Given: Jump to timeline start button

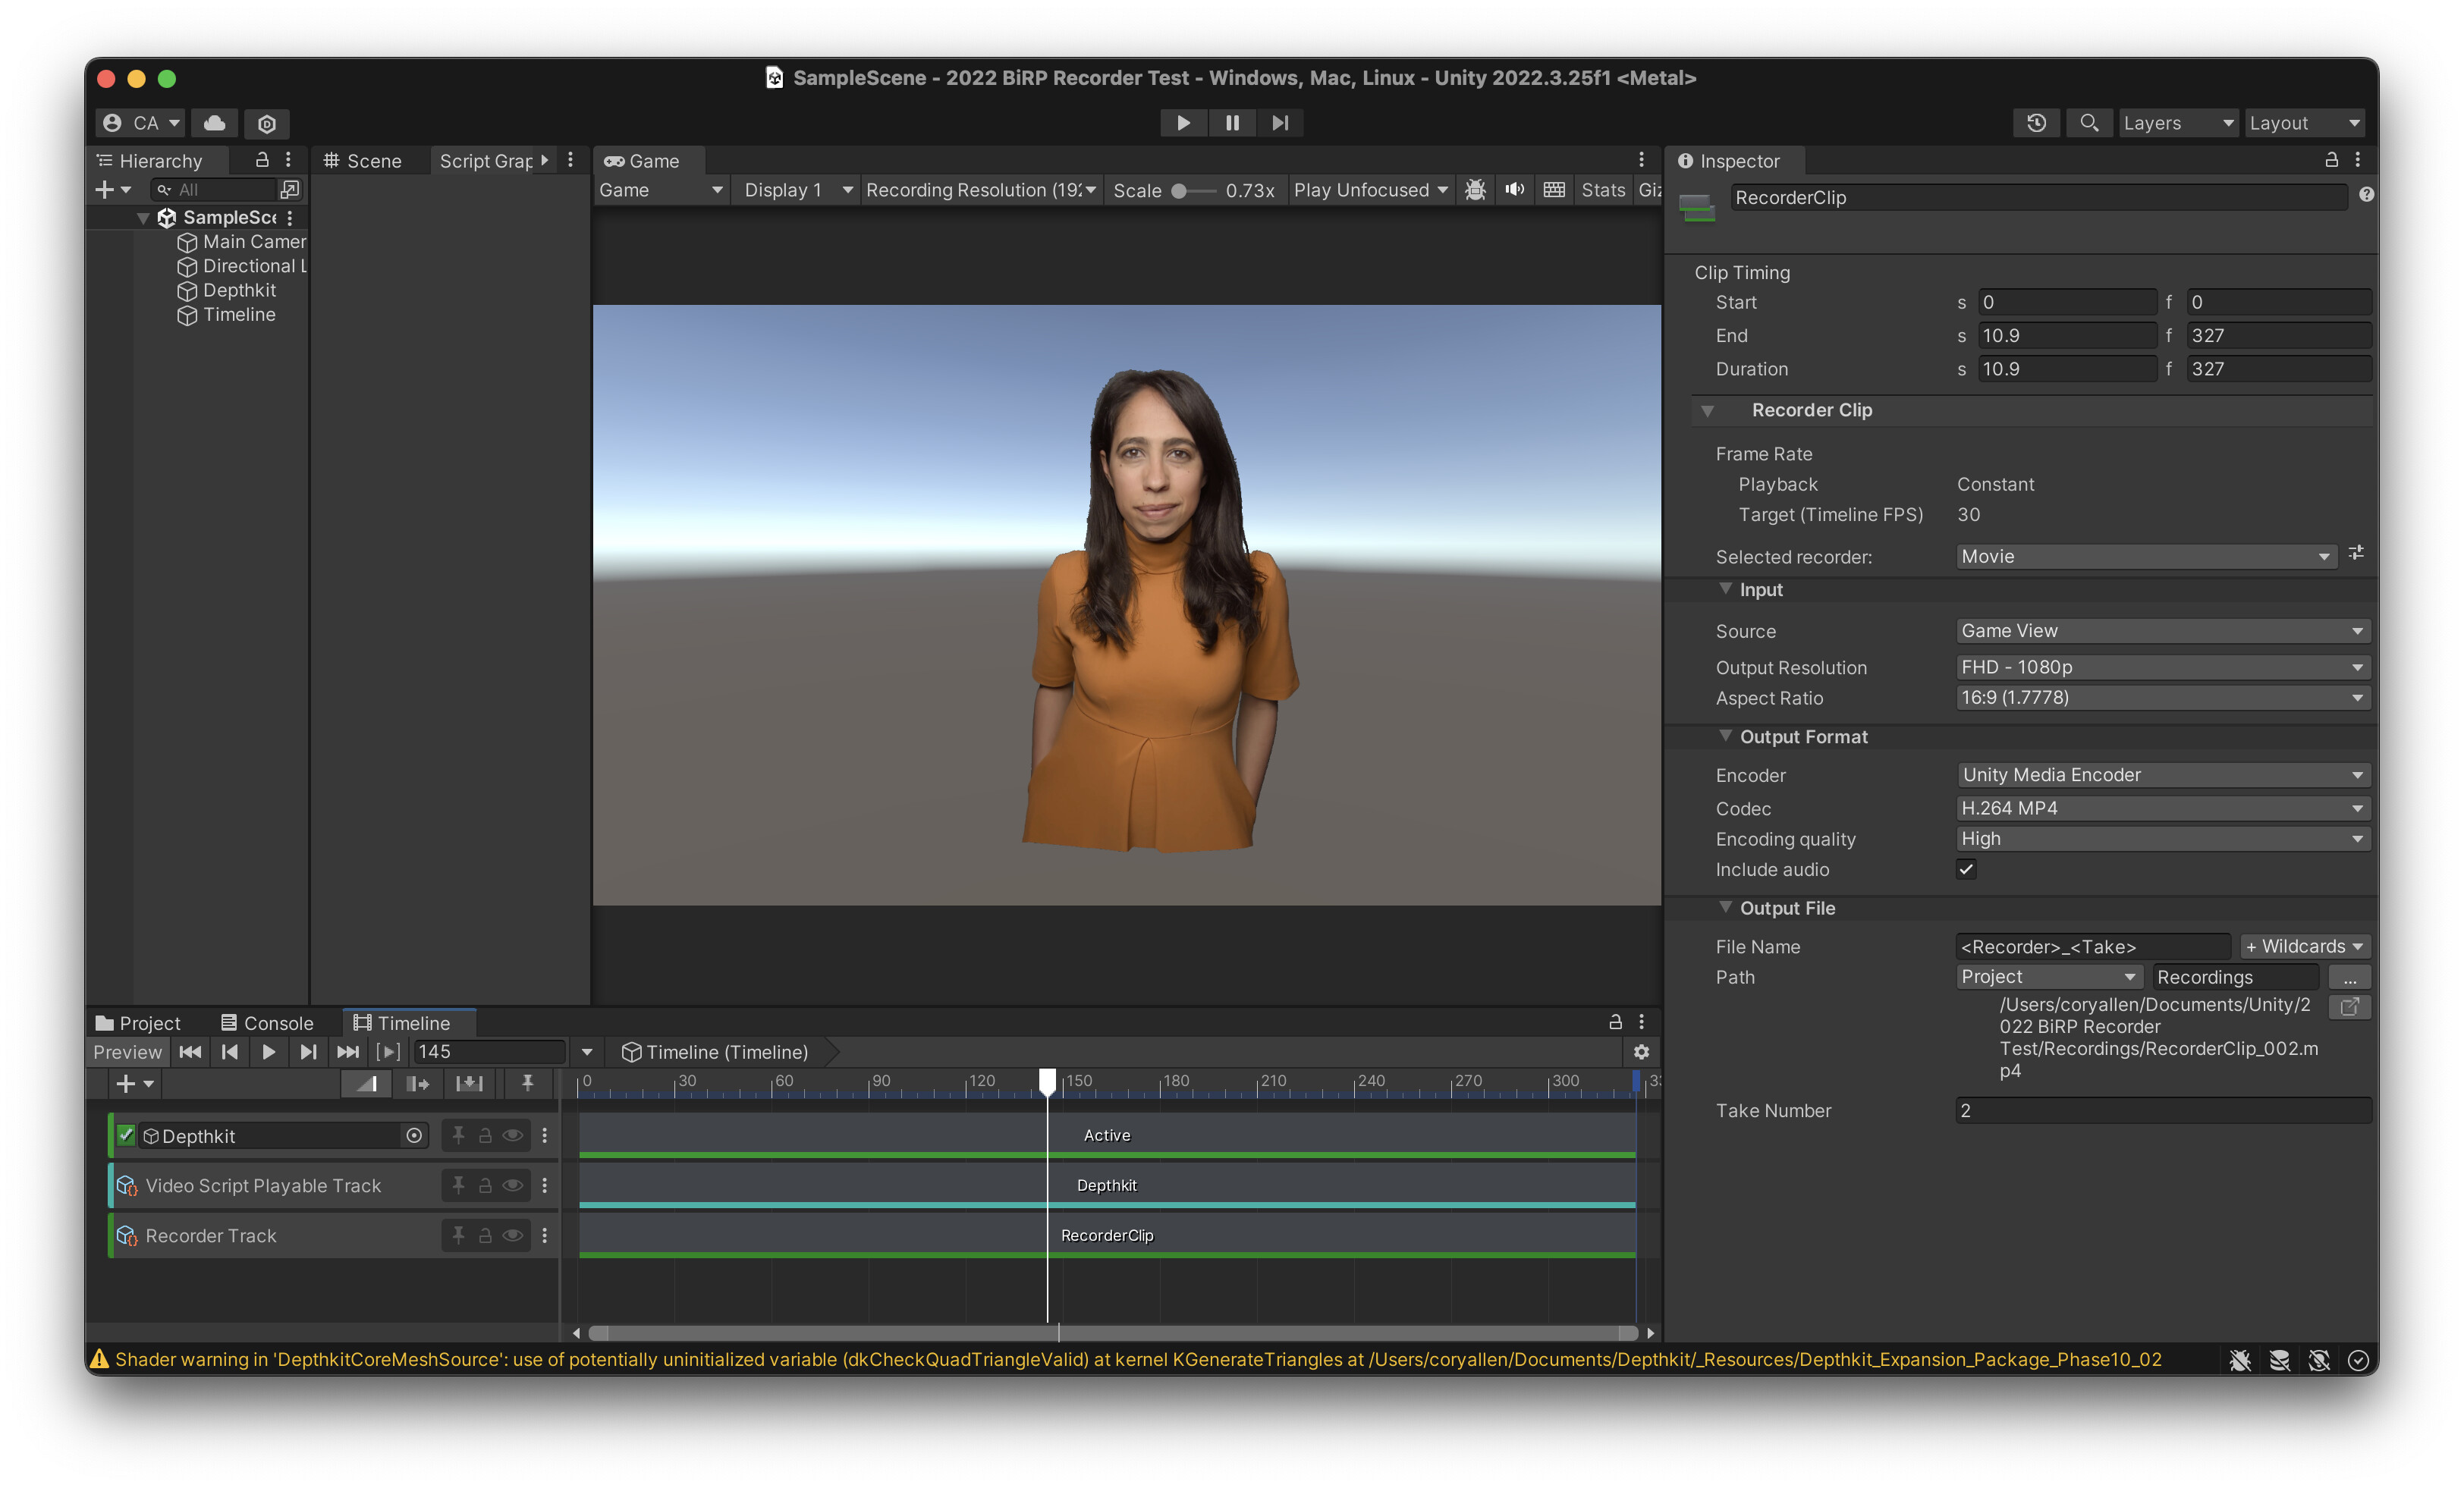Looking at the screenshot, I should pos(190,1052).
